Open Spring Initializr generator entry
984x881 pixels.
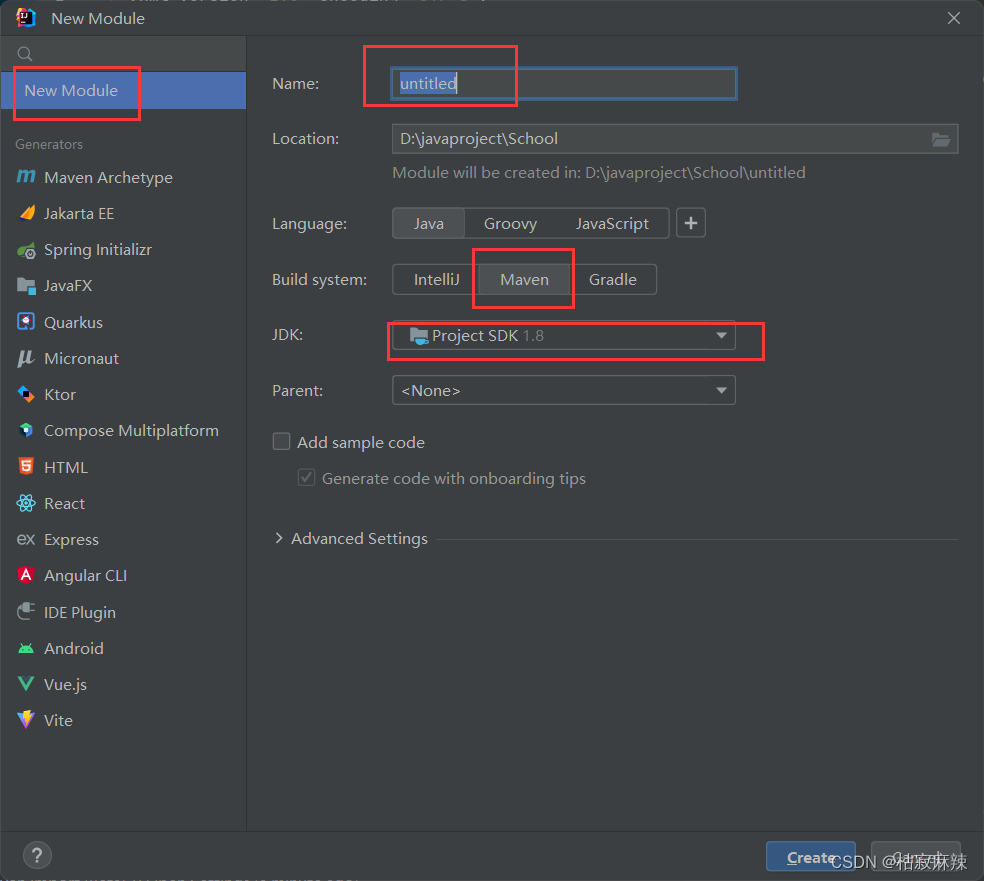[x=123, y=250]
